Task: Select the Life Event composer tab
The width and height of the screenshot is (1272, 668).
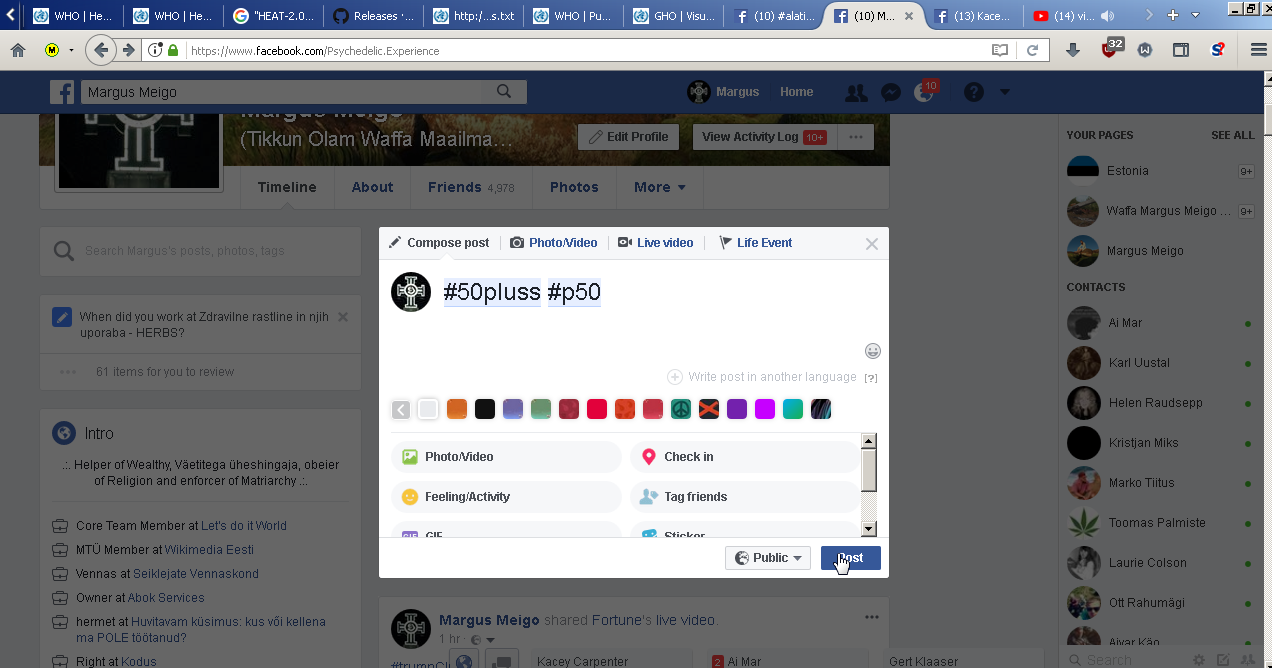Action: click(755, 243)
